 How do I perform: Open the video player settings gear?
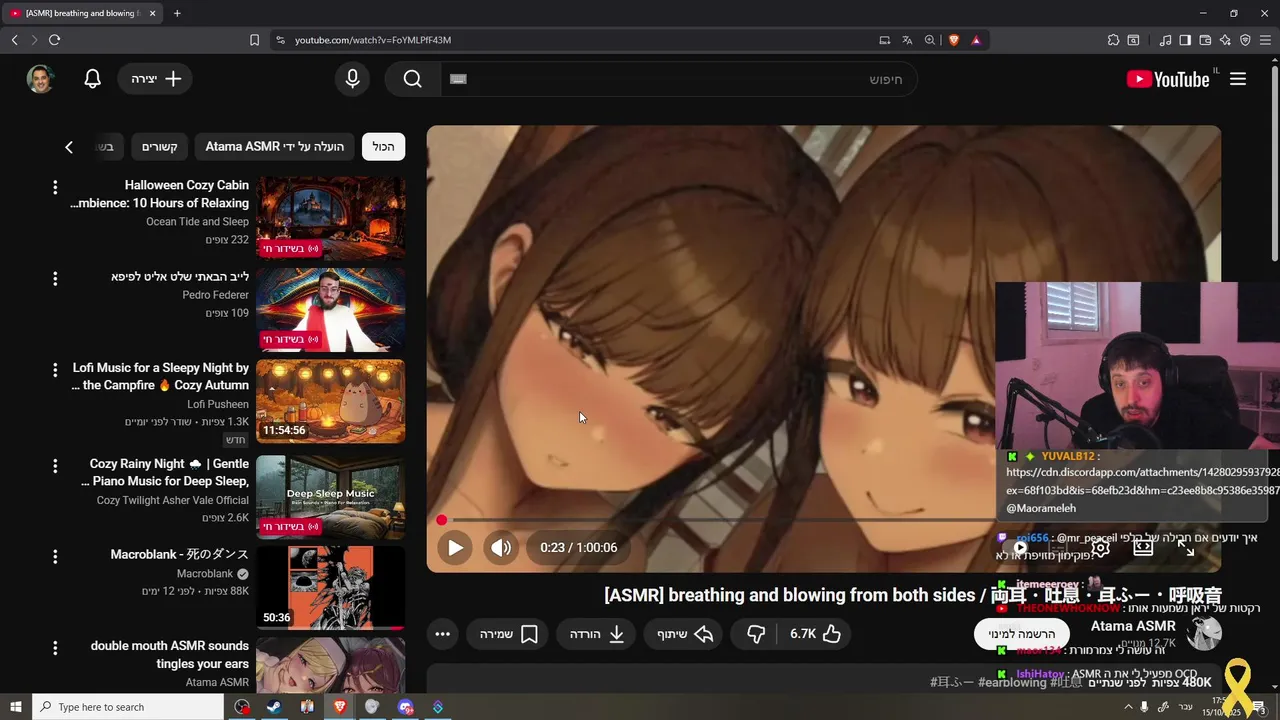click(1101, 547)
